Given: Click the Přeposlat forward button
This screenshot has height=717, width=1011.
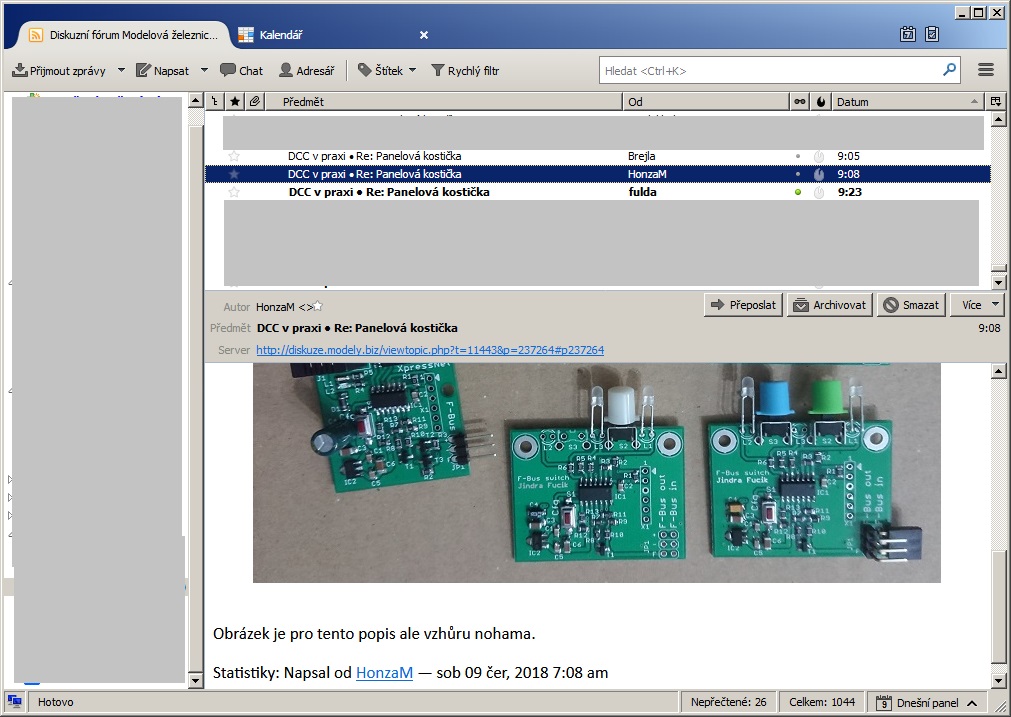Looking at the screenshot, I should [x=743, y=305].
